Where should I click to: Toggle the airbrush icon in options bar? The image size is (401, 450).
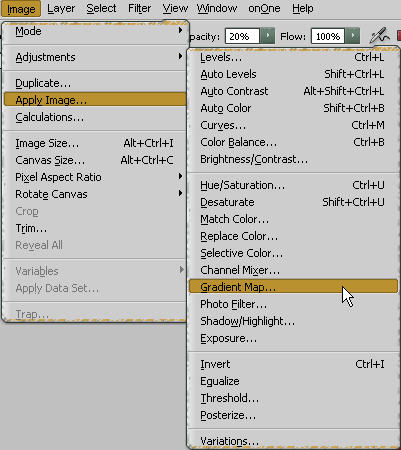380,35
